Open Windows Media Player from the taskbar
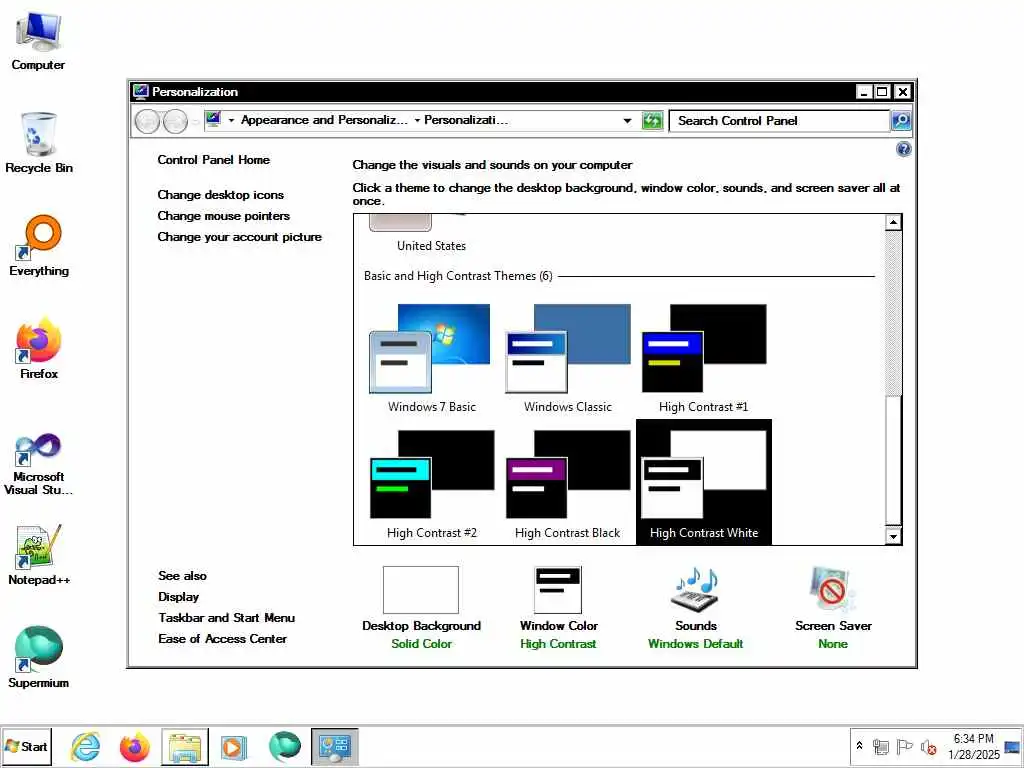The width and height of the screenshot is (1024, 768). tap(234, 746)
